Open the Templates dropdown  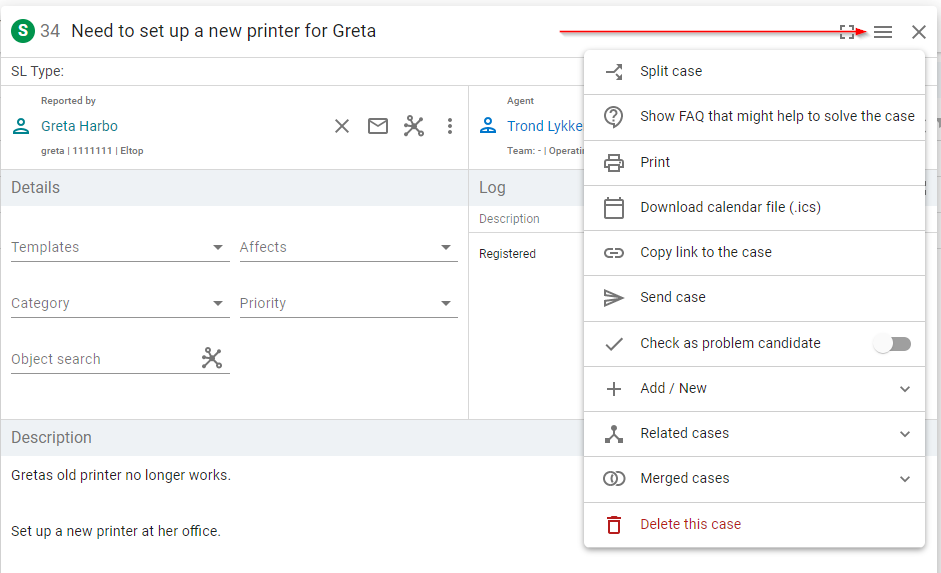tap(120, 247)
